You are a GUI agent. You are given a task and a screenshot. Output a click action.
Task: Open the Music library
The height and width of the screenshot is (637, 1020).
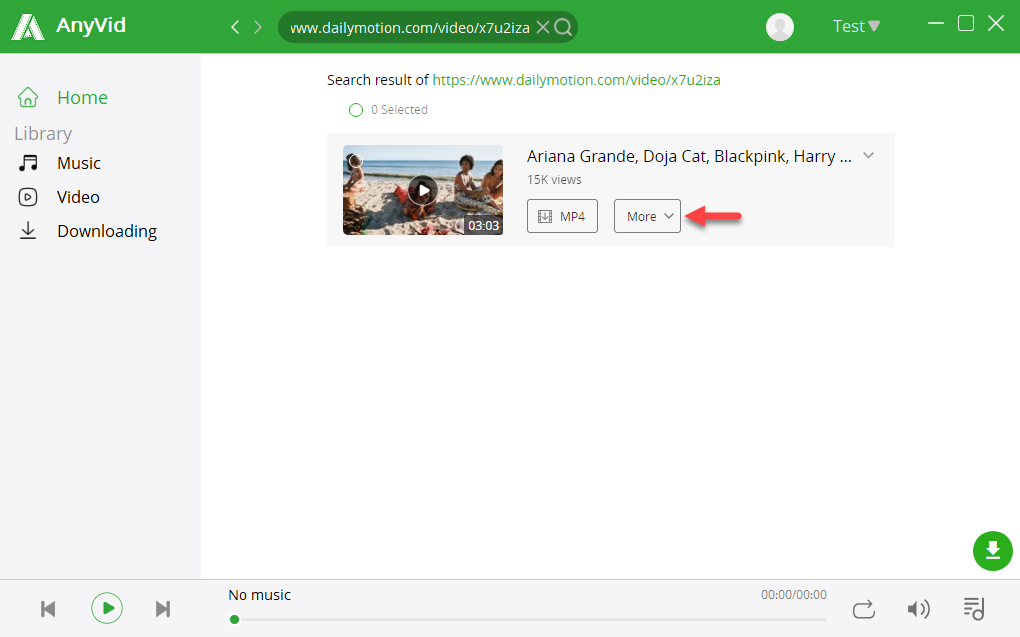(79, 163)
